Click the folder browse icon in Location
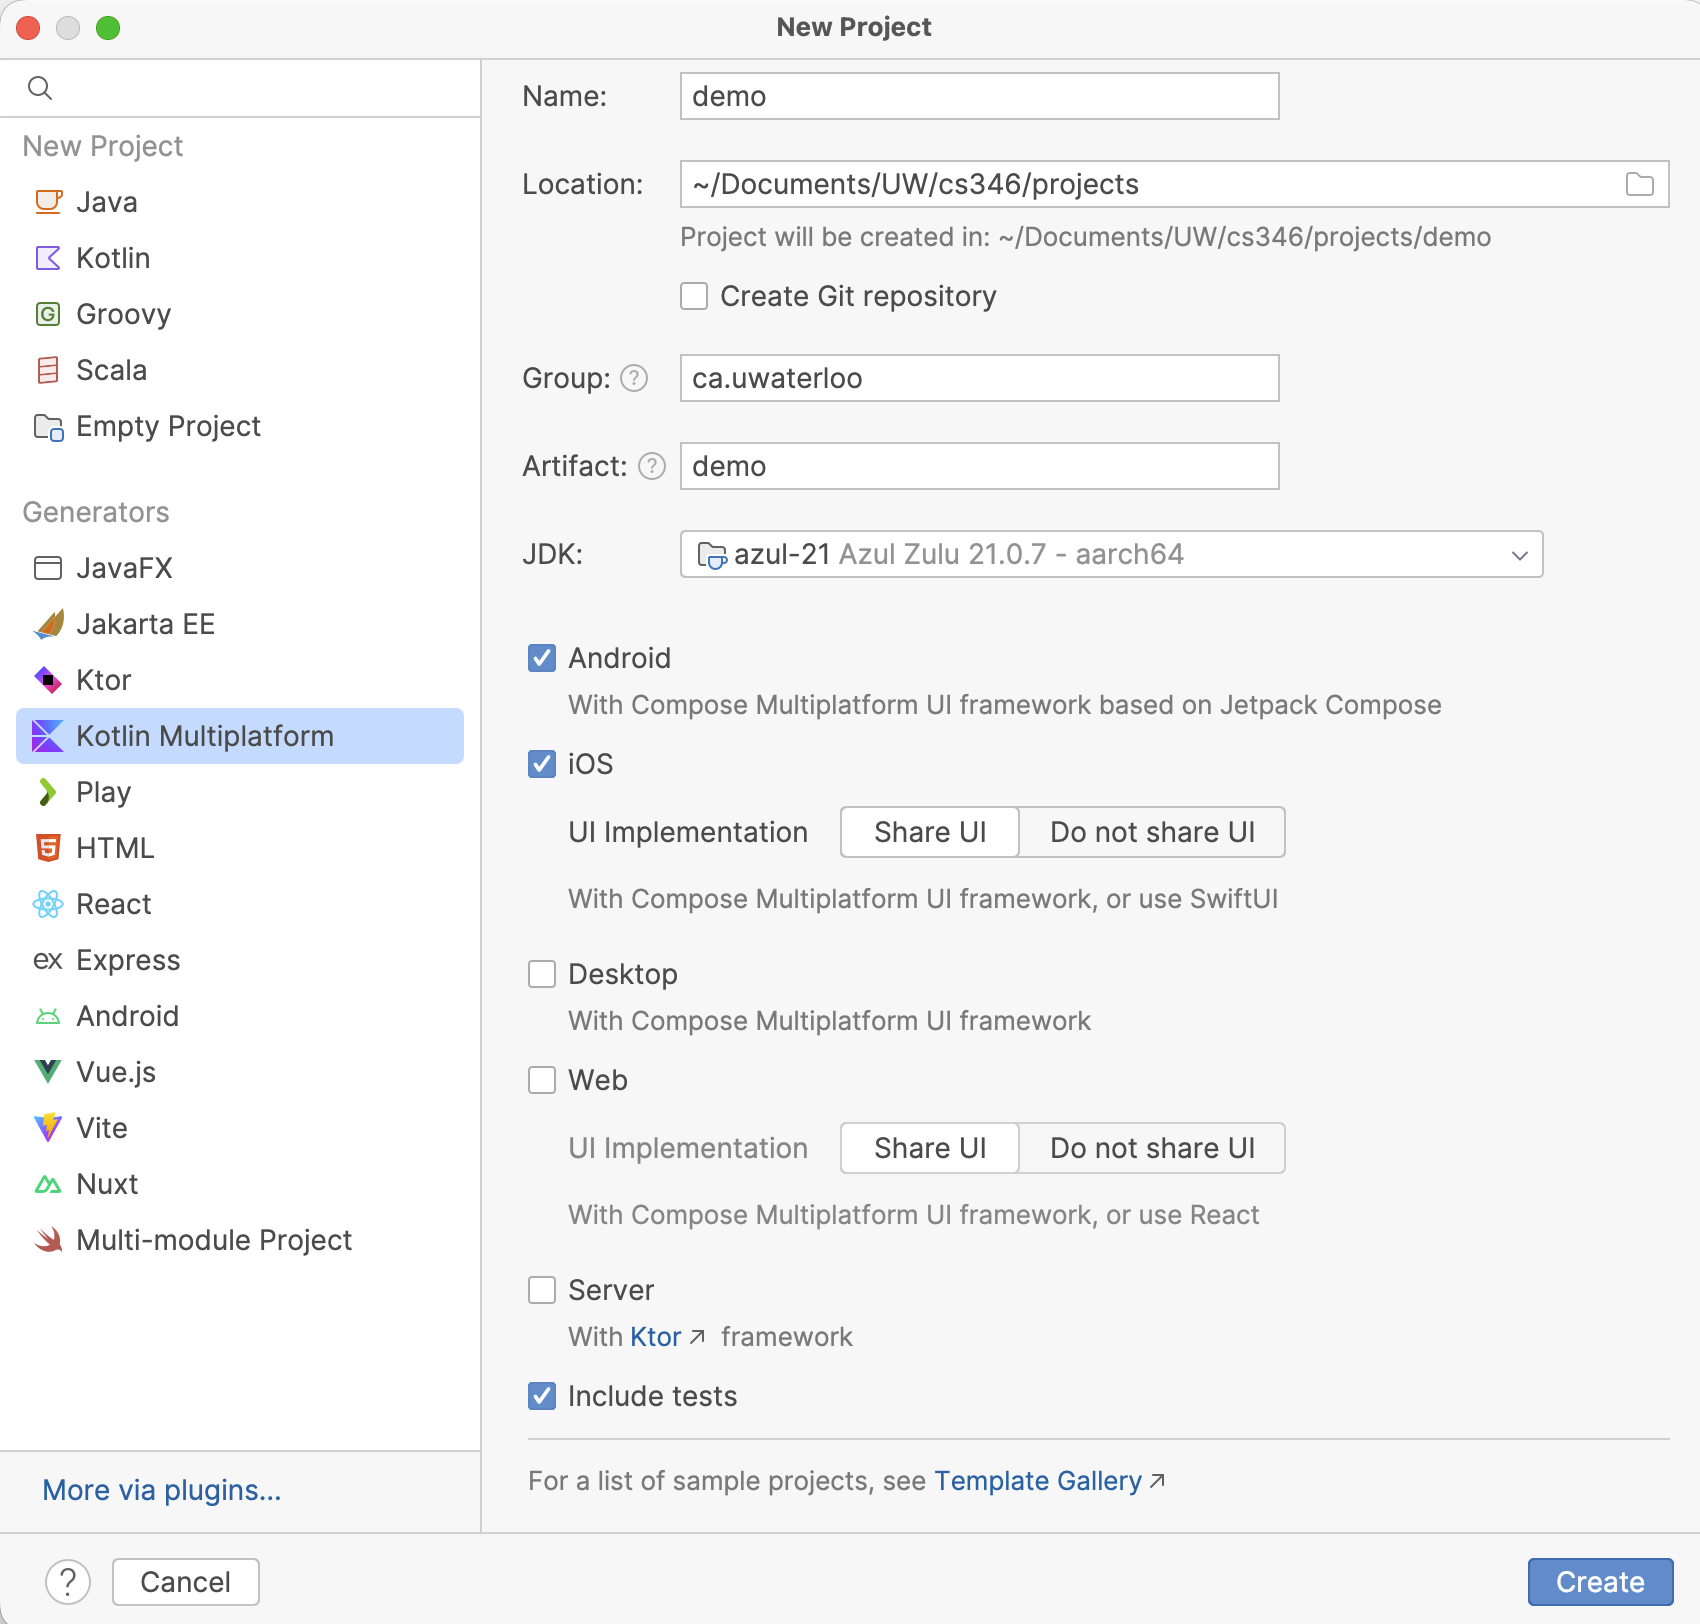Viewport: 1700px width, 1624px height. (1639, 184)
